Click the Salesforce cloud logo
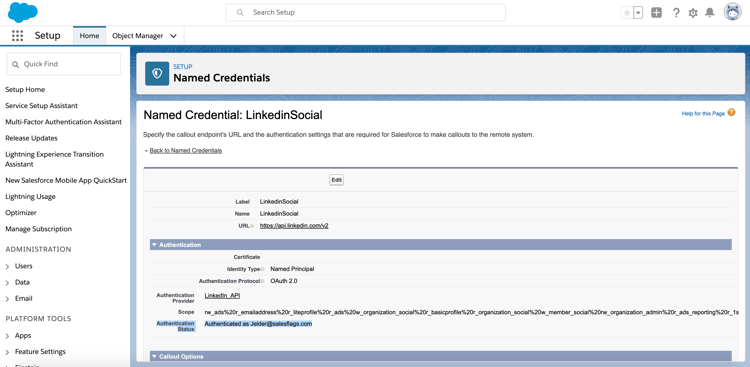Screen dimensions: 750x367 [x=22, y=12]
